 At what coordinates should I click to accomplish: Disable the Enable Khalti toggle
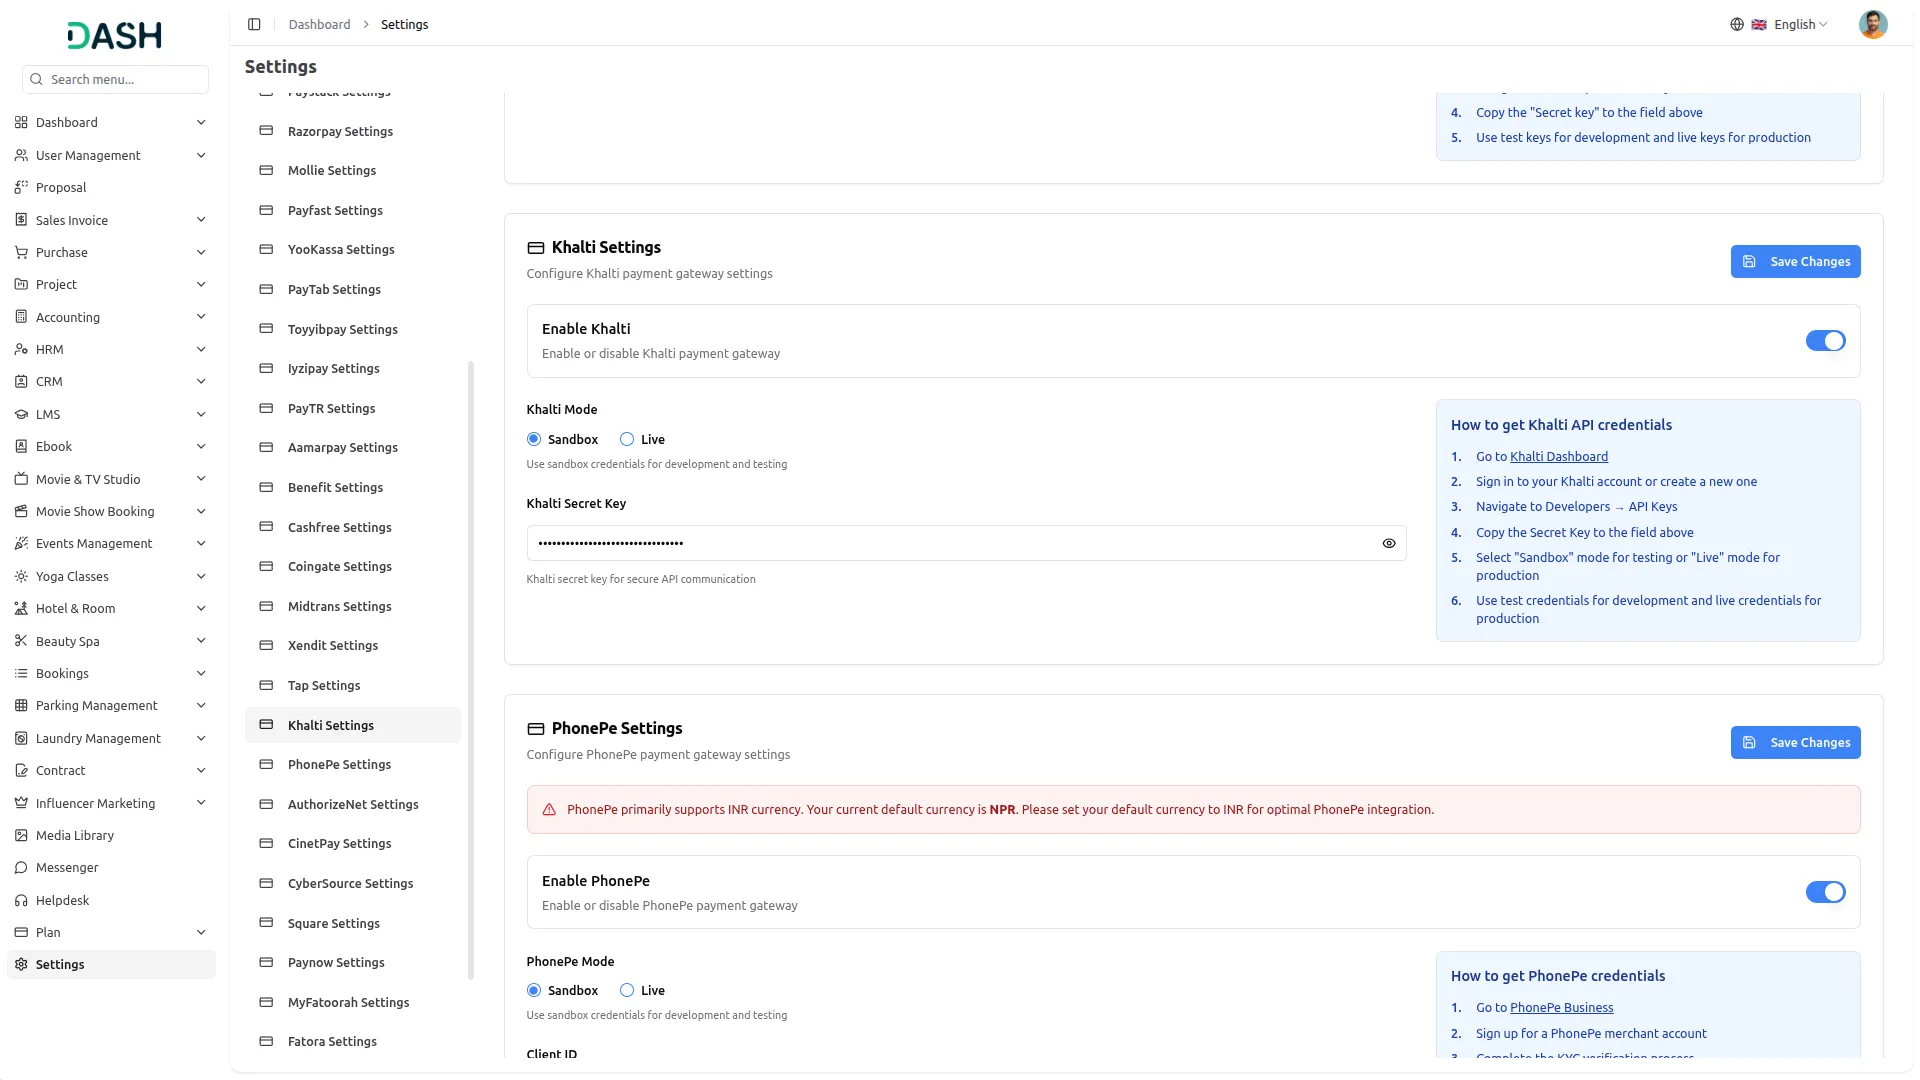tap(1825, 341)
